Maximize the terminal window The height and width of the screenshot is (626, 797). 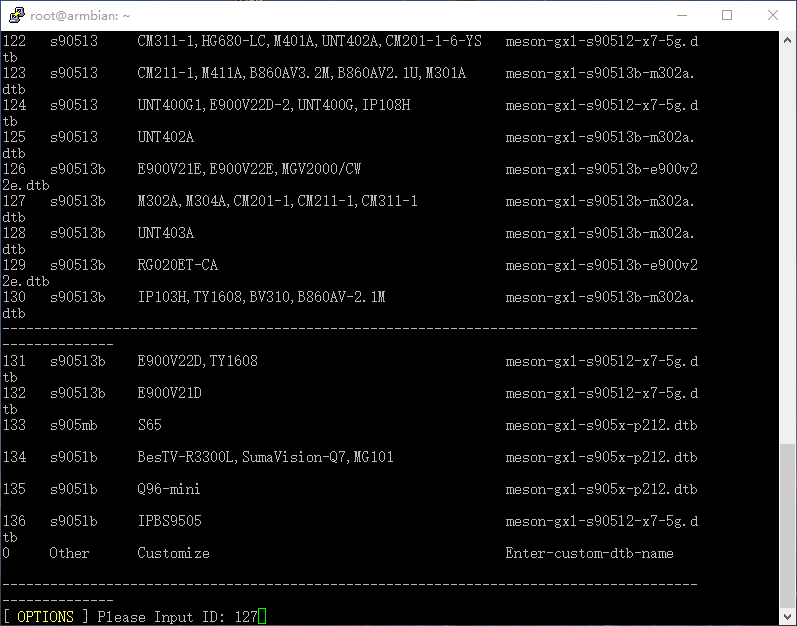(727, 15)
